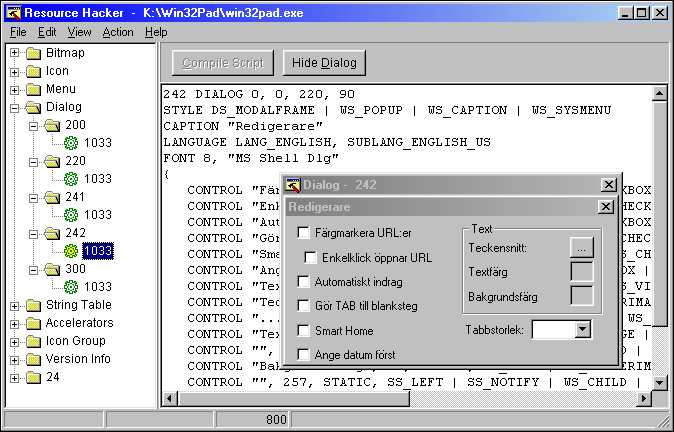Click the folder icon next to 220

click(52, 161)
